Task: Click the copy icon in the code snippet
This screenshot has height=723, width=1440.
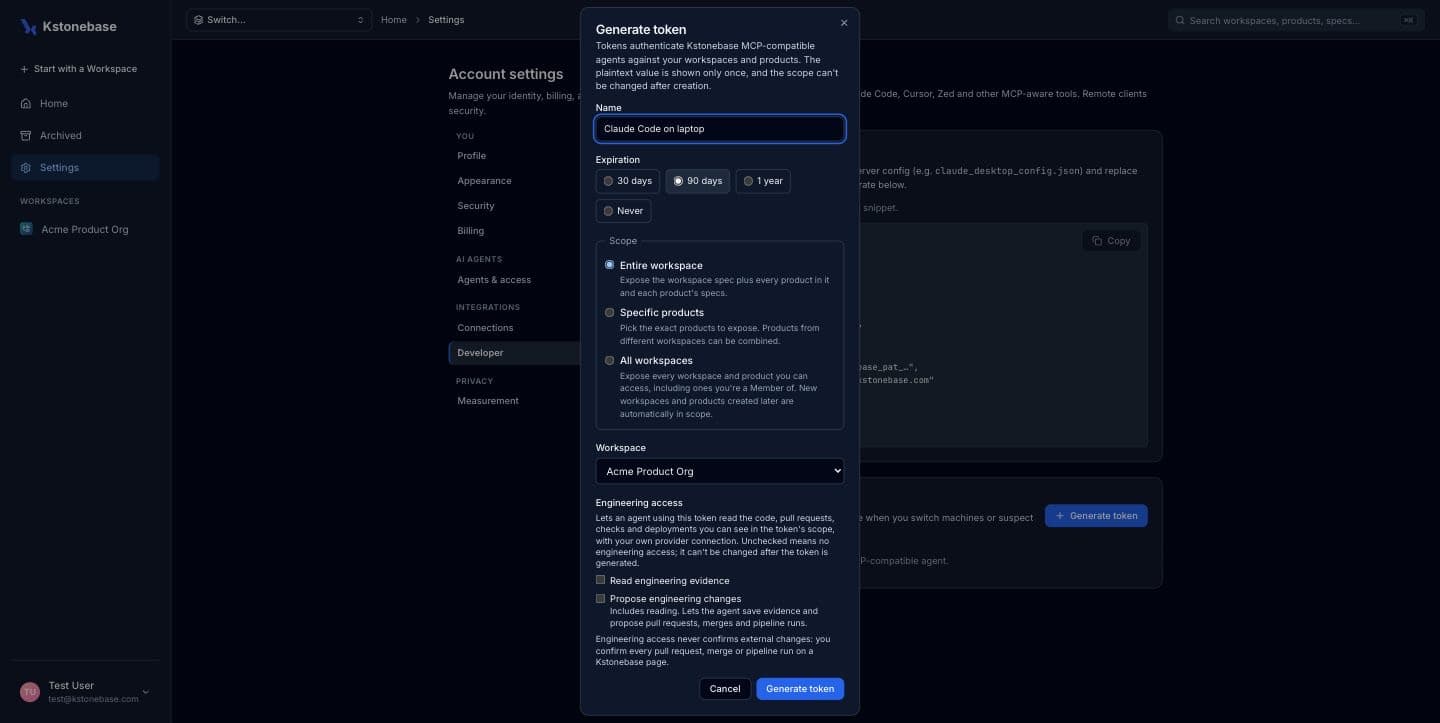Action: (x=1097, y=241)
